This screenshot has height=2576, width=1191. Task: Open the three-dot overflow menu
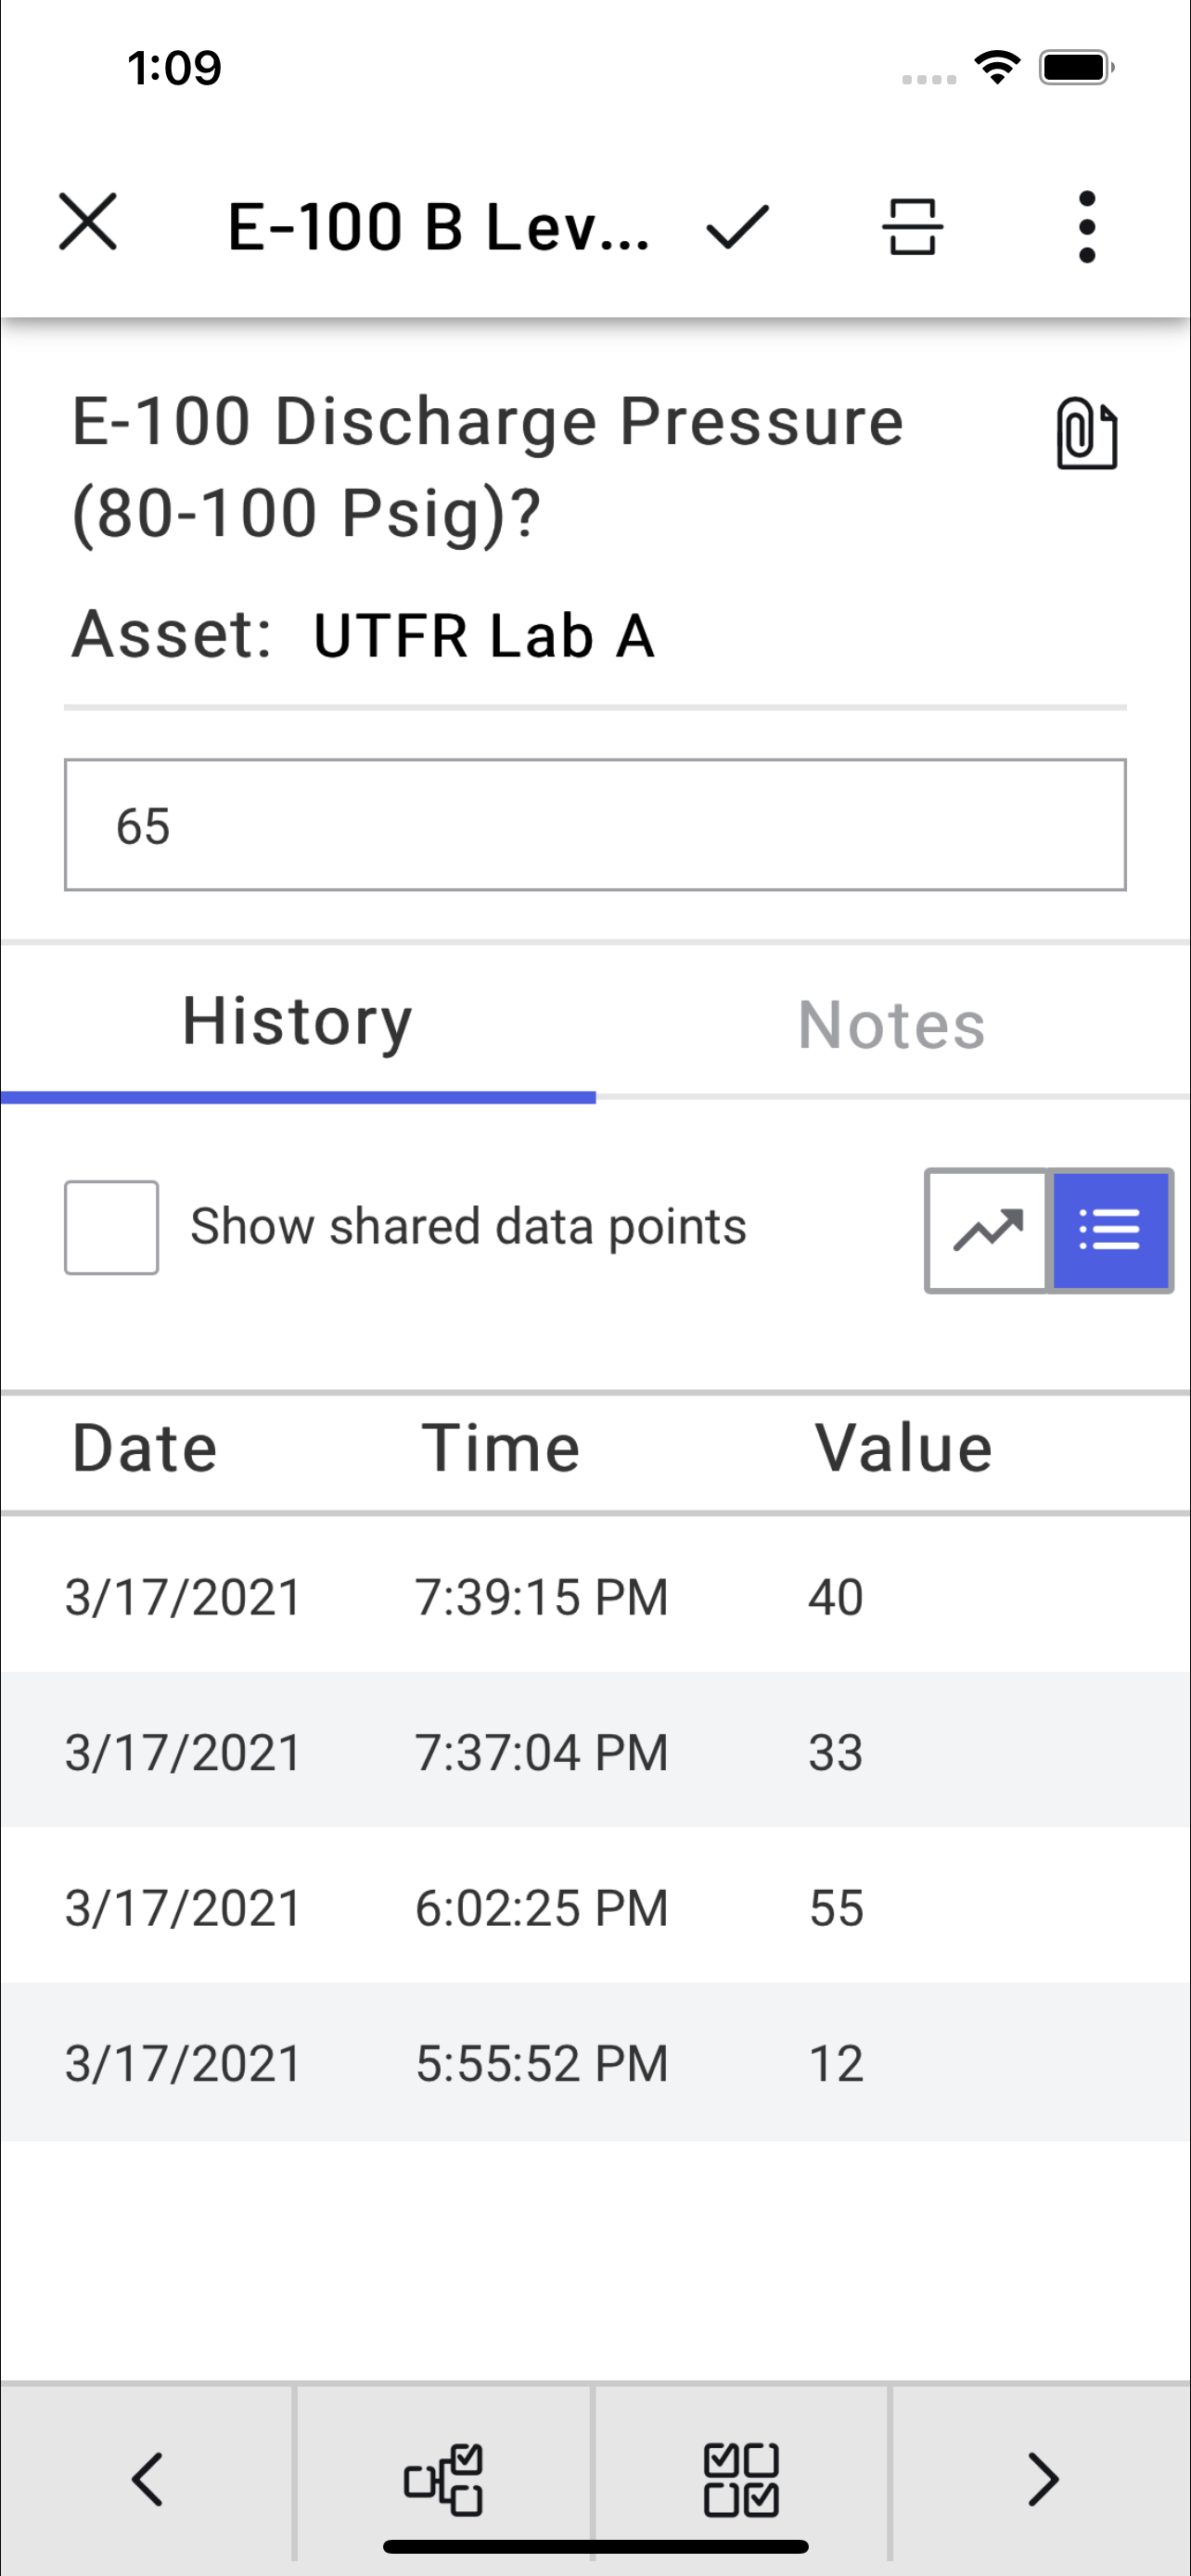[x=1087, y=227]
